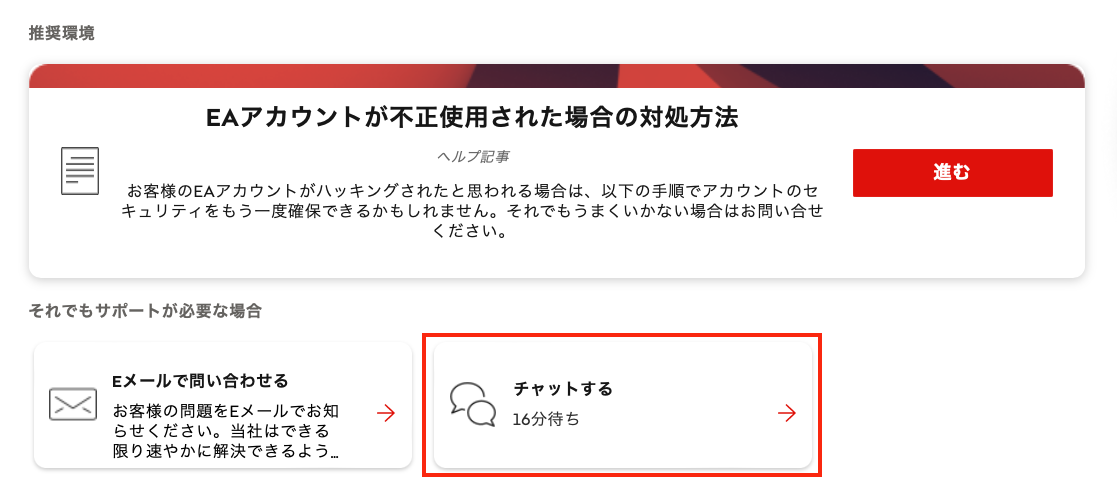Click the それでもサポートが必要な場合 heading
1117x504 pixels.
145,311
